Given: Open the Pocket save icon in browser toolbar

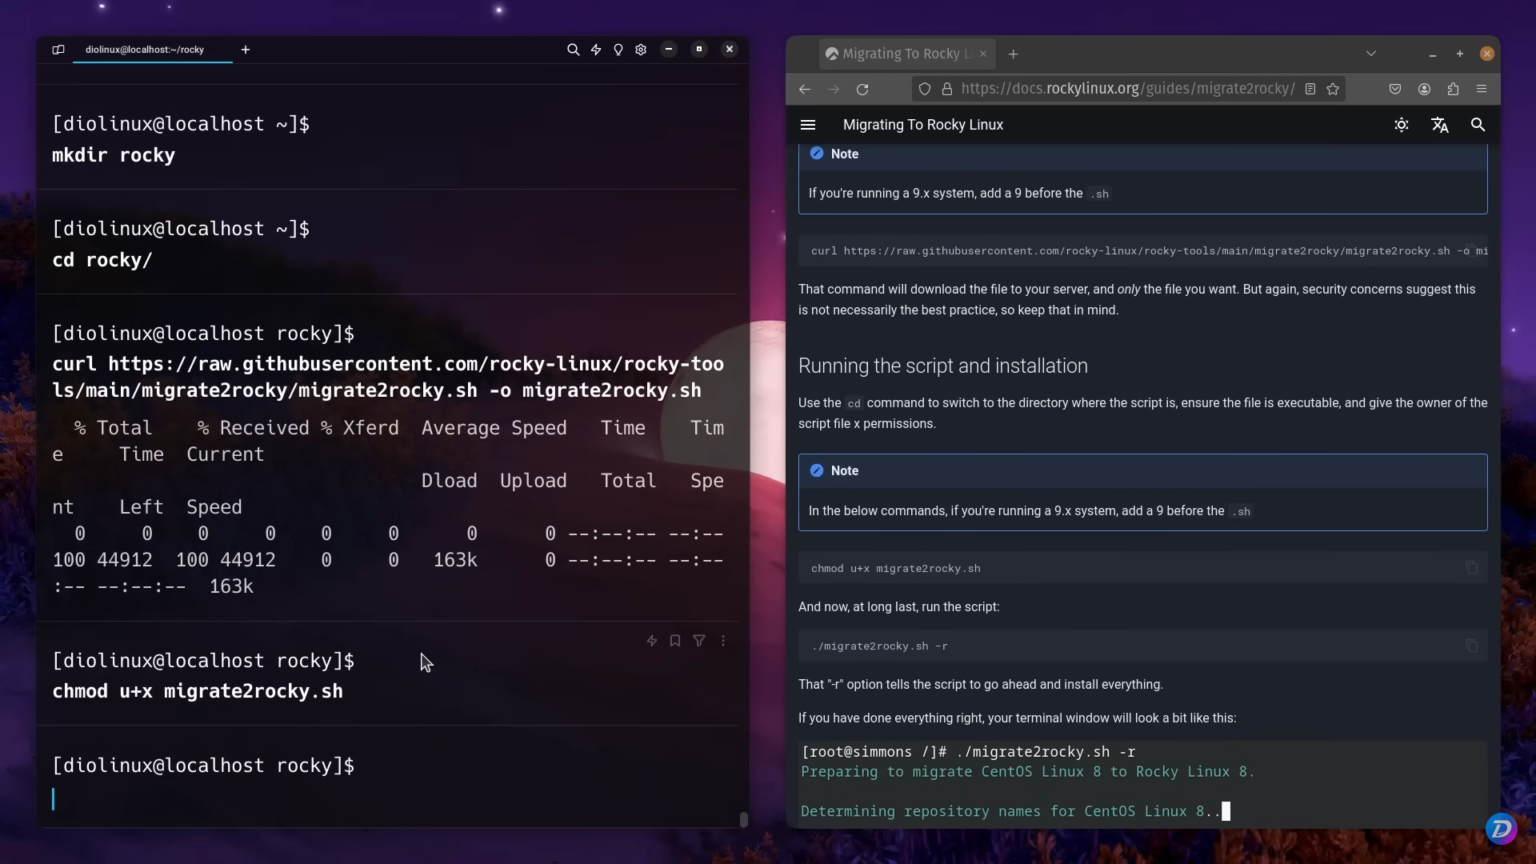Looking at the screenshot, I should tap(1395, 89).
